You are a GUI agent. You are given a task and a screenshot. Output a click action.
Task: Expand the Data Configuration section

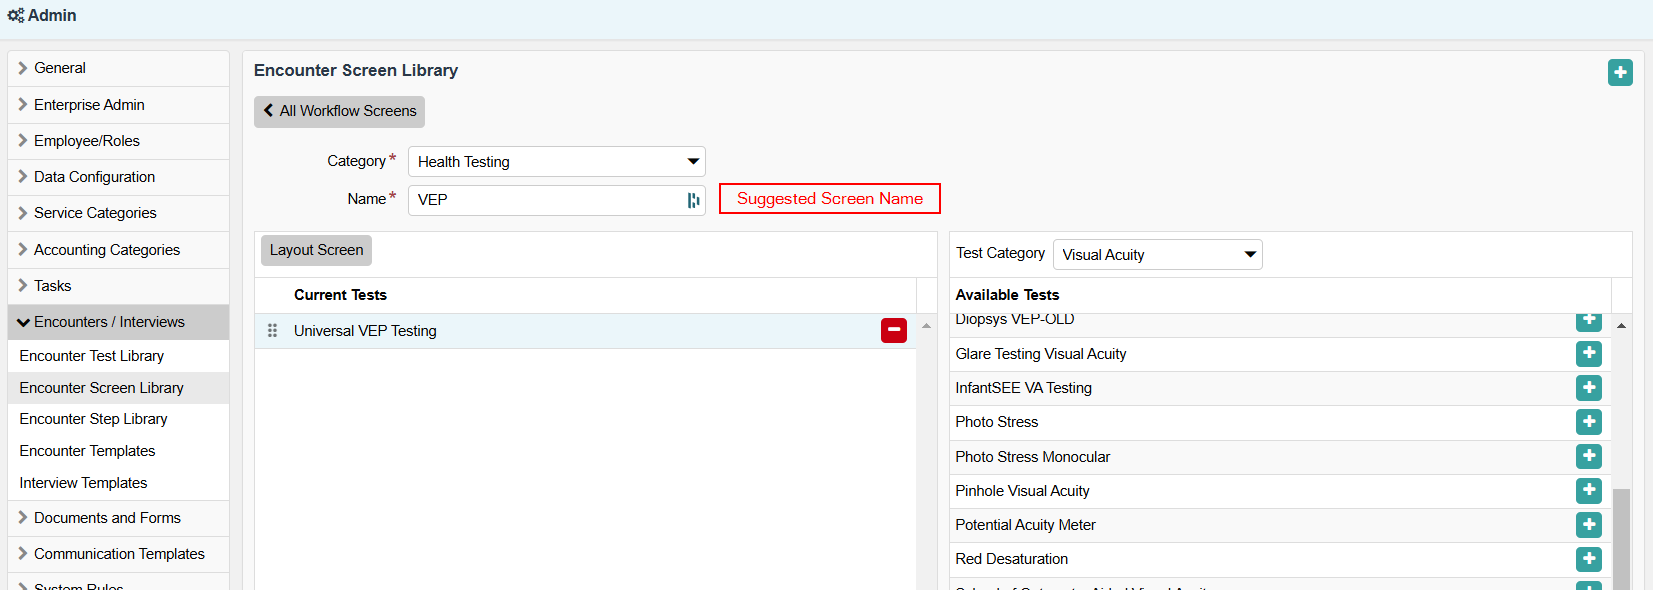[94, 177]
